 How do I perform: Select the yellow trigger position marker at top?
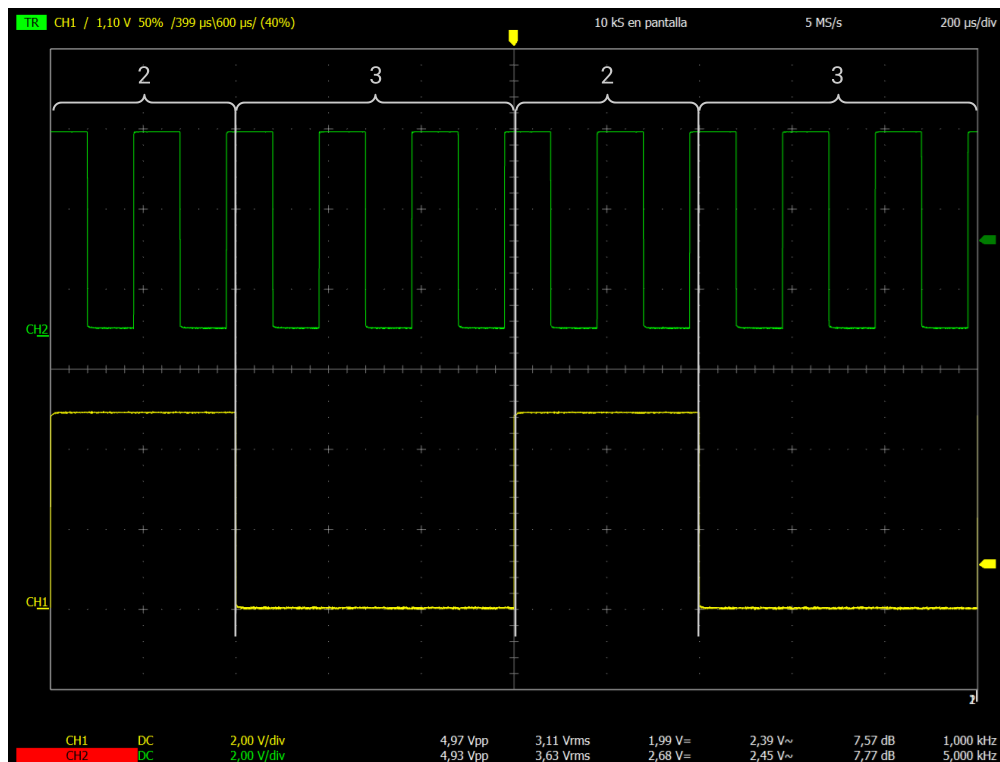tap(513, 38)
